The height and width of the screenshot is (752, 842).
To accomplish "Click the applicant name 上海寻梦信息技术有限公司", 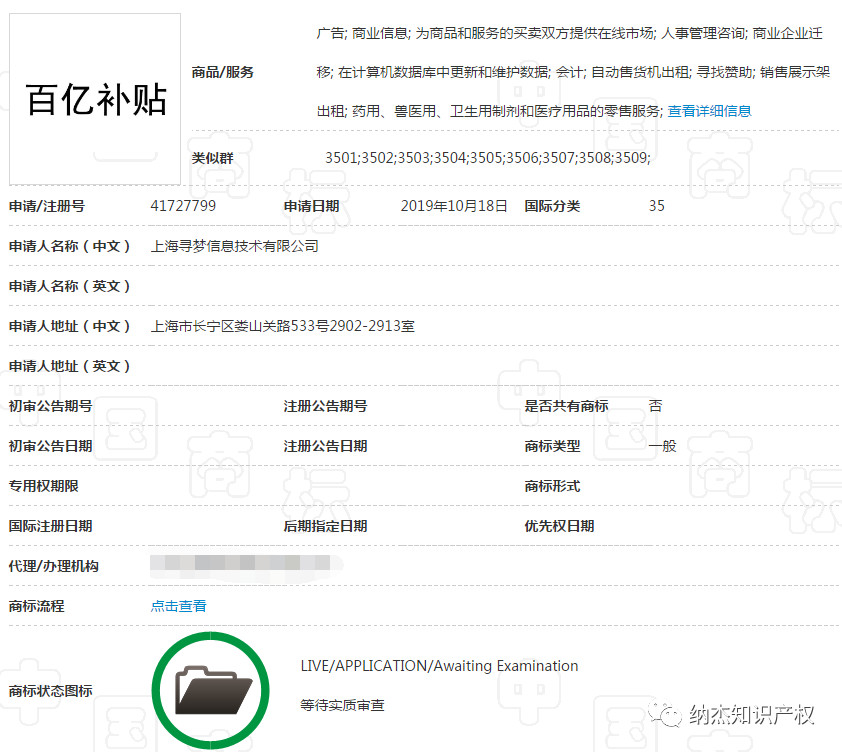I will pos(235,246).
